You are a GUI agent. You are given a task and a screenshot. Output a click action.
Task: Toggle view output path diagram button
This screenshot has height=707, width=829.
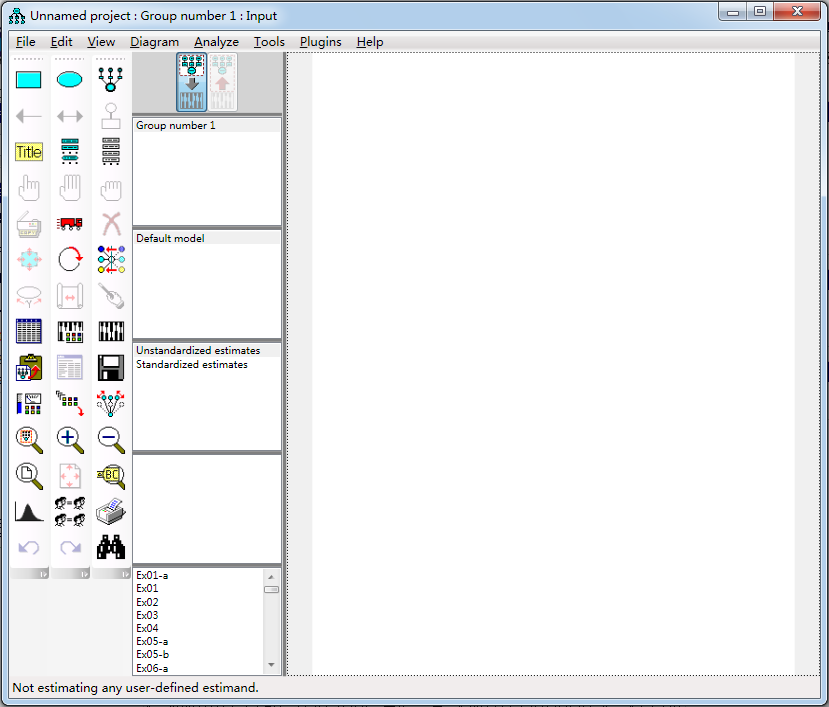222,82
